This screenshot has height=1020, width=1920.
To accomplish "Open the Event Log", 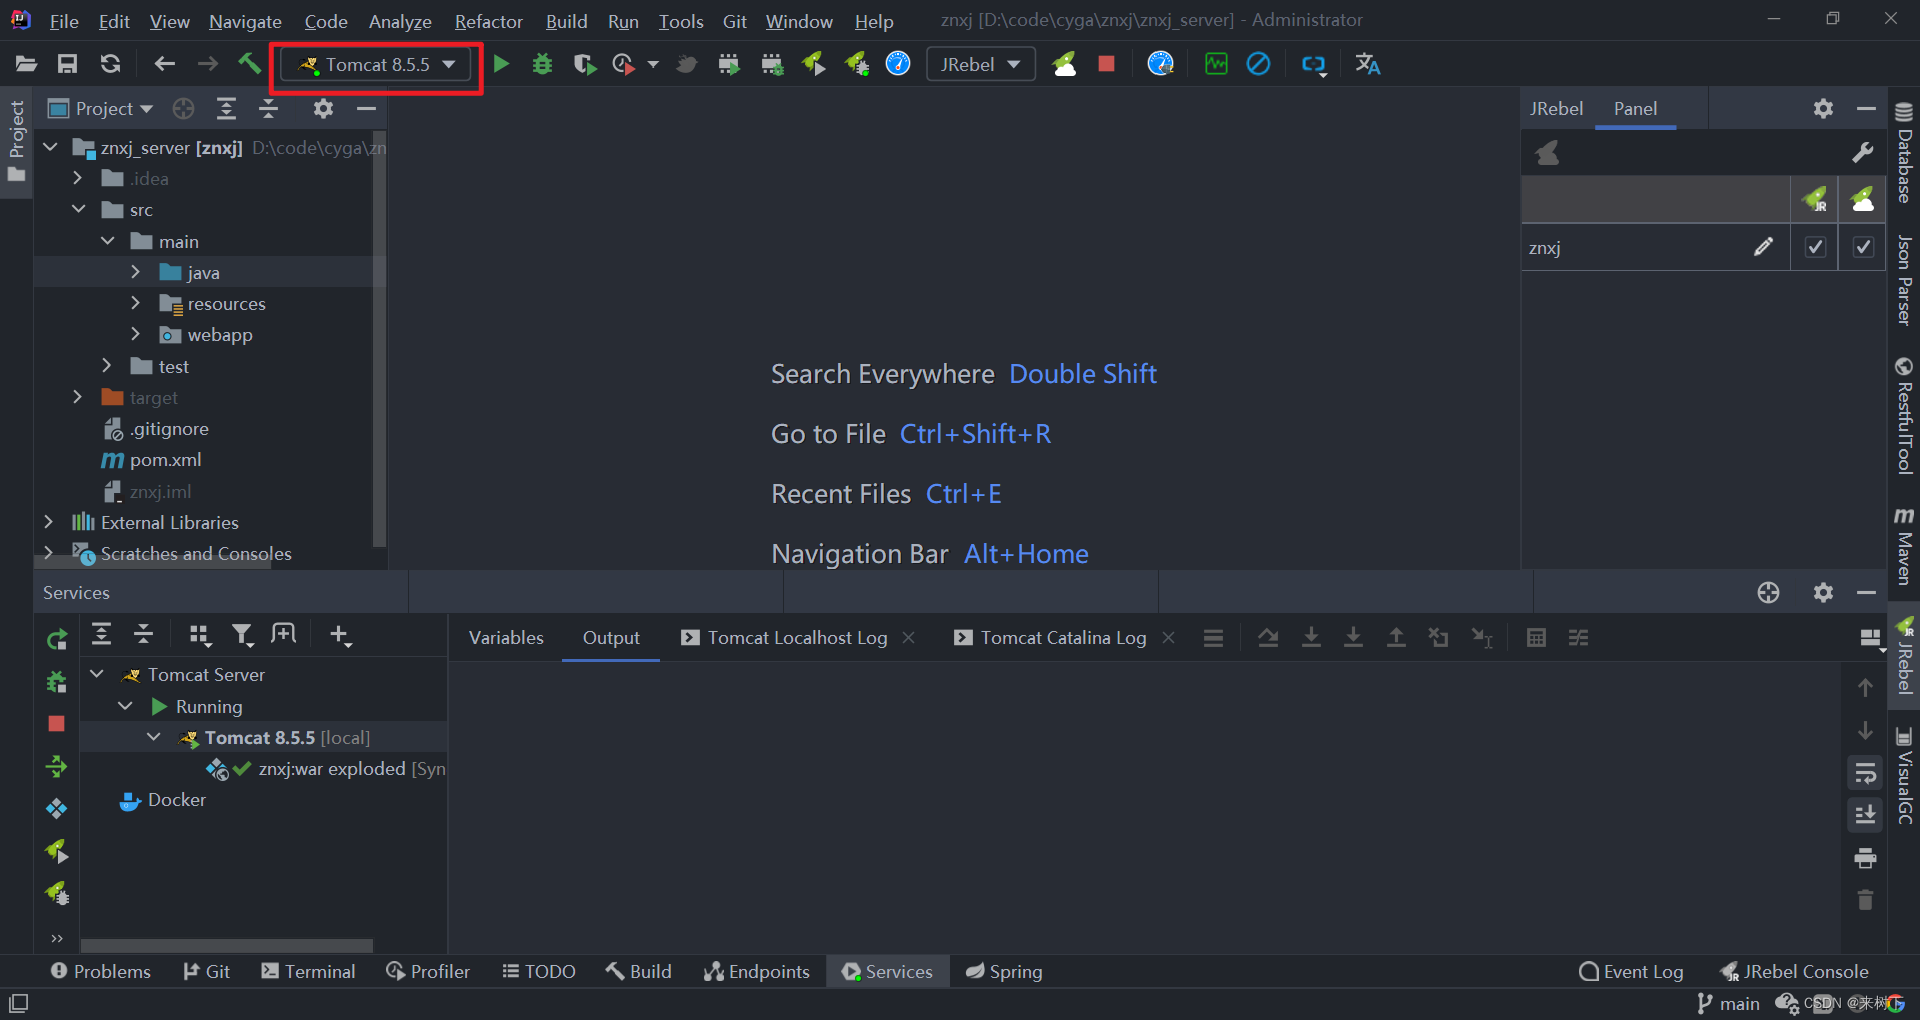I will pos(1631,971).
